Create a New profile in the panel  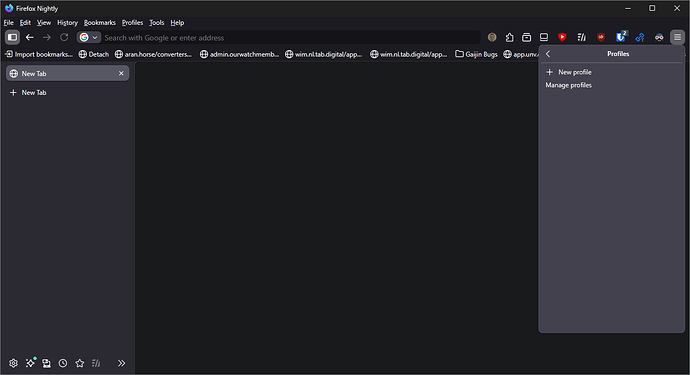tap(611, 72)
